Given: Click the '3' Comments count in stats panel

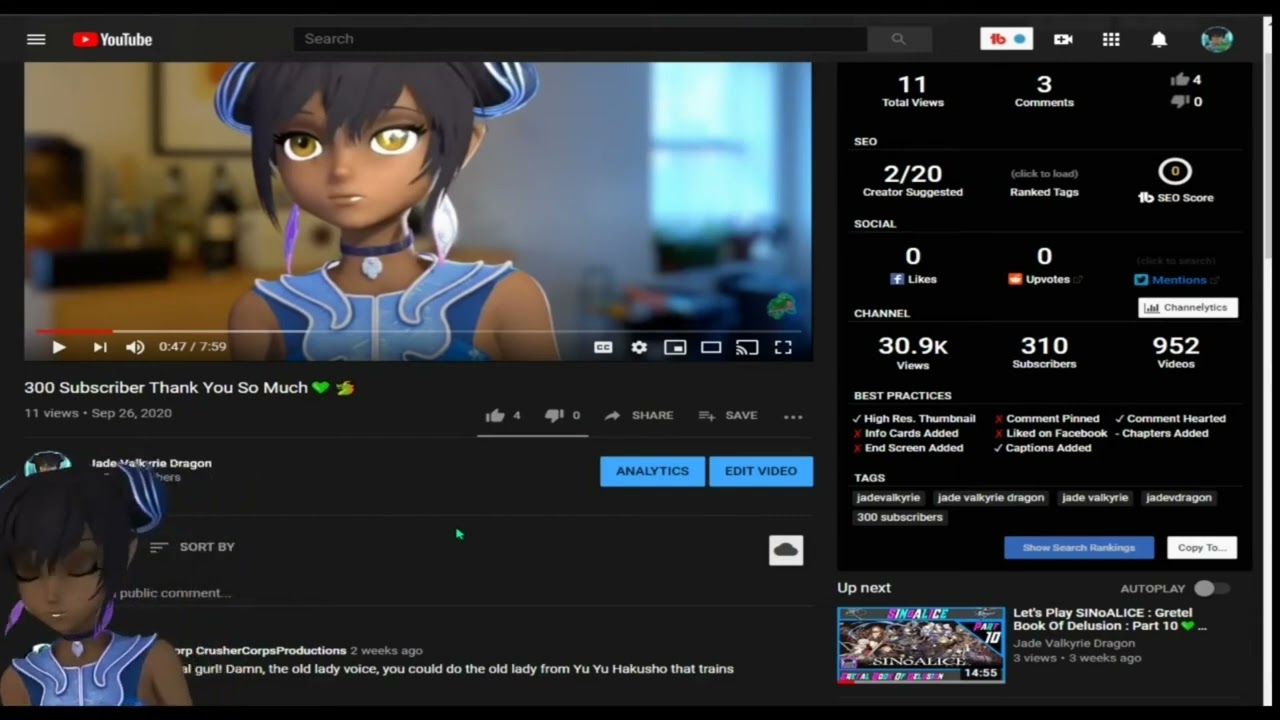Looking at the screenshot, I should pyautogui.click(x=1044, y=85).
